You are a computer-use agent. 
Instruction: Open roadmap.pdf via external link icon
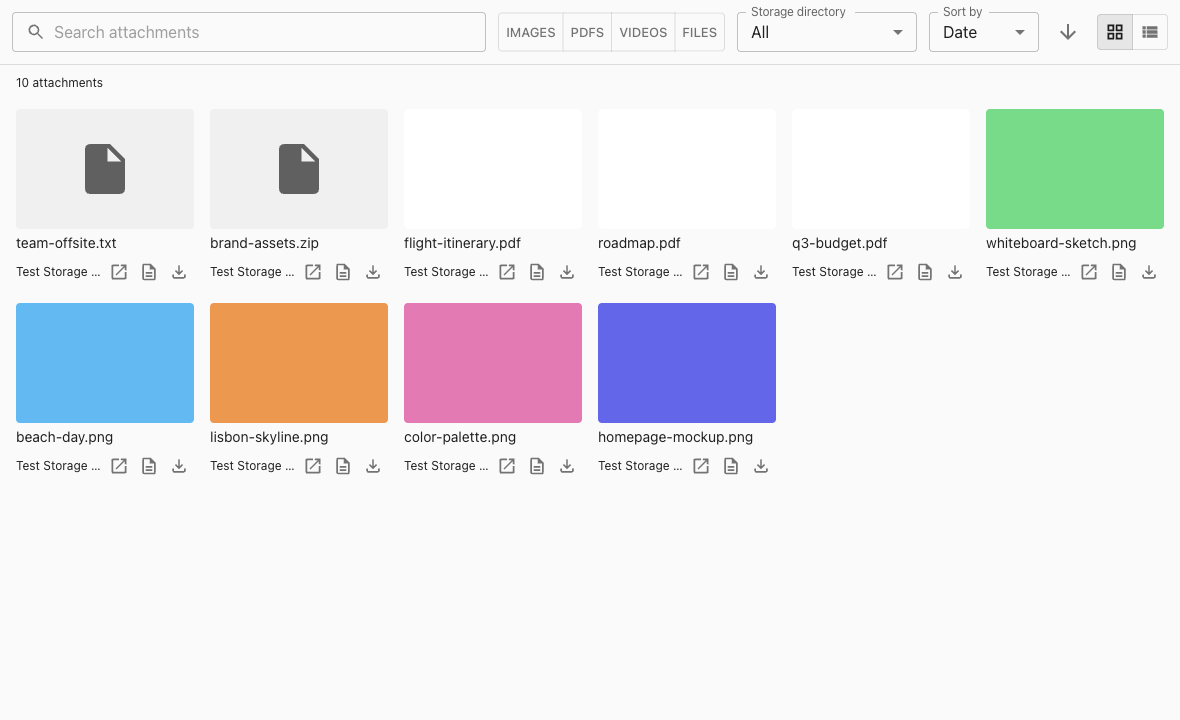click(701, 272)
